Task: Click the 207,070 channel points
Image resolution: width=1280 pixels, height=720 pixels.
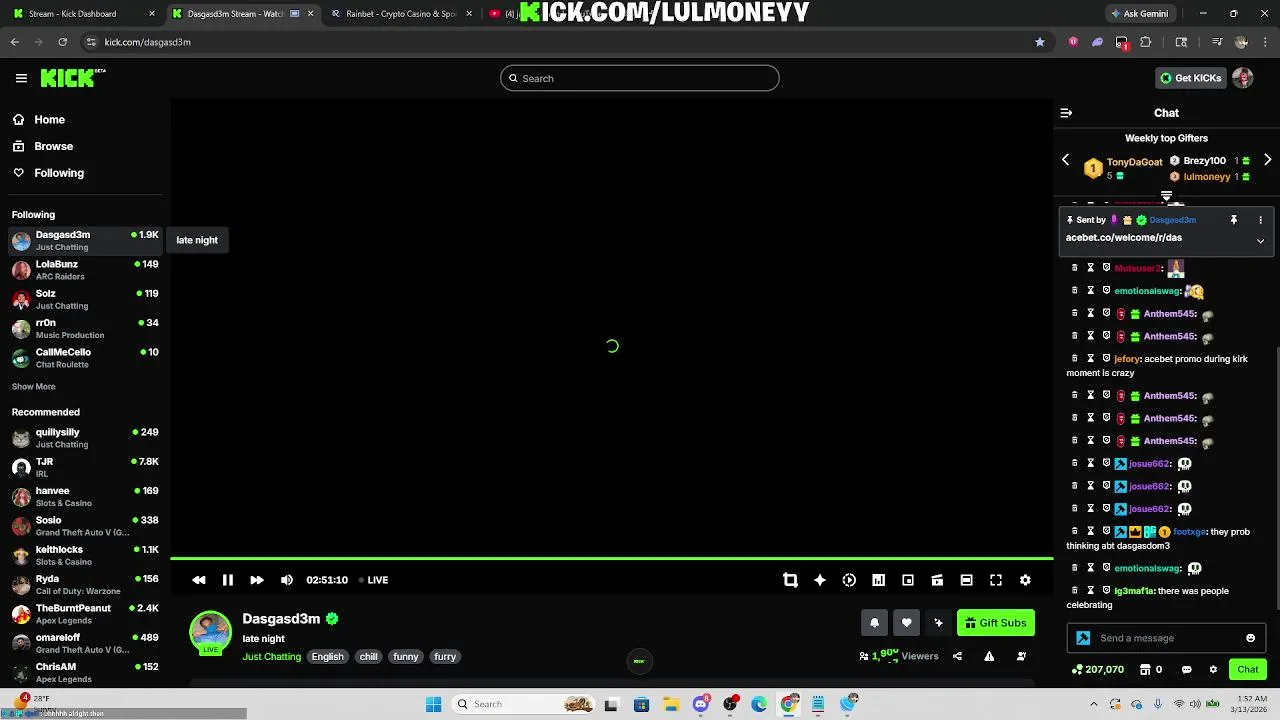Action: tap(1097, 669)
